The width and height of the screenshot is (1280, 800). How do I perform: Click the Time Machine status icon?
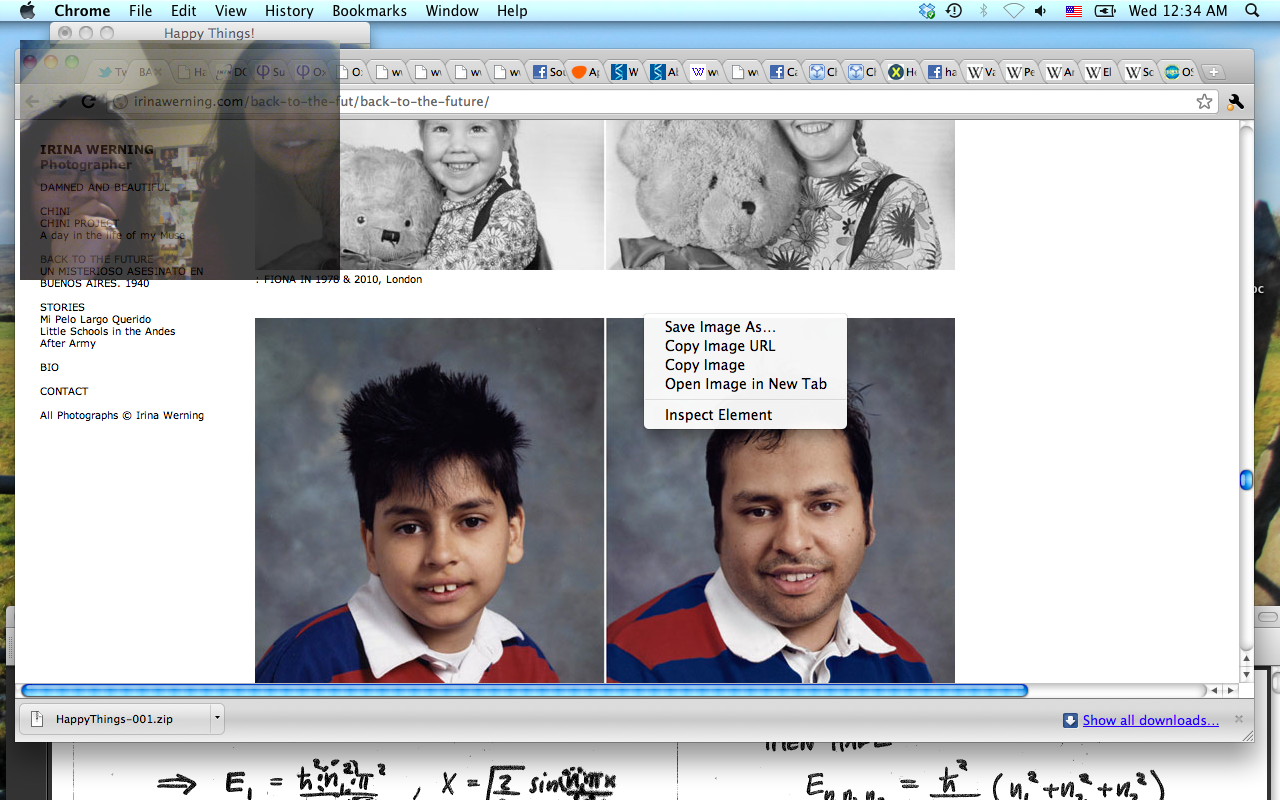[x=954, y=11]
